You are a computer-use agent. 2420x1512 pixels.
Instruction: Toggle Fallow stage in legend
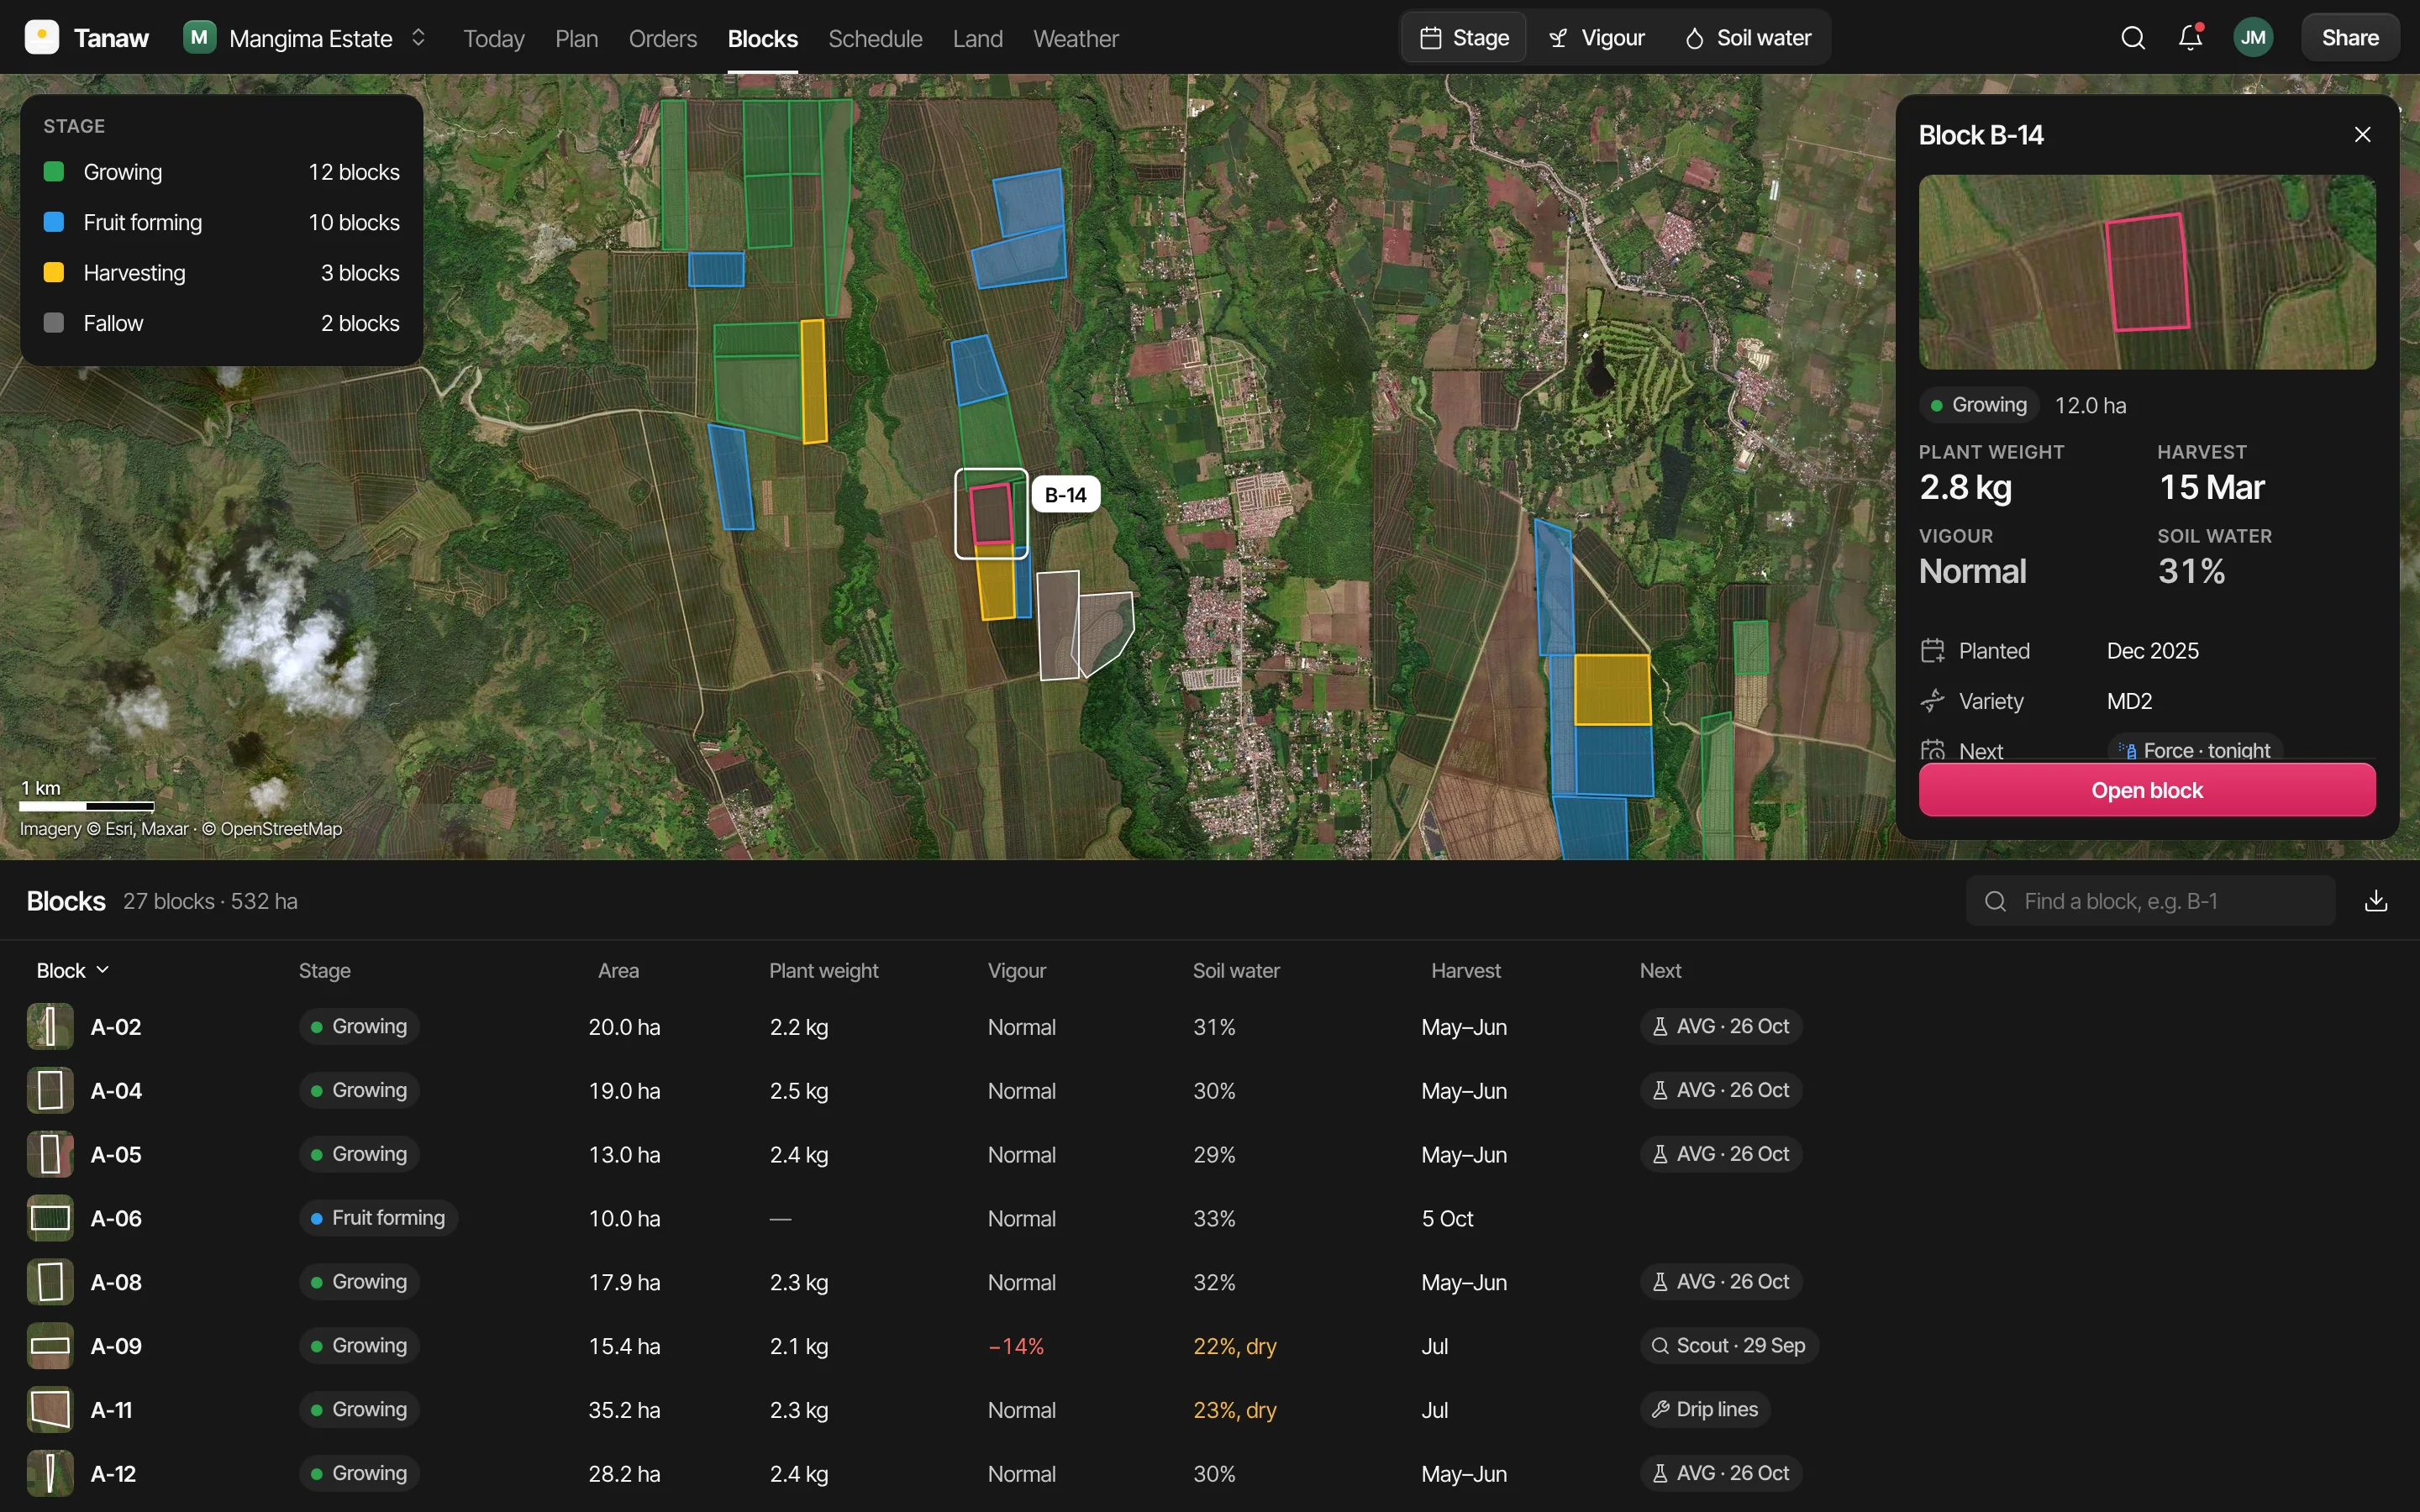[x=222, y=323]
